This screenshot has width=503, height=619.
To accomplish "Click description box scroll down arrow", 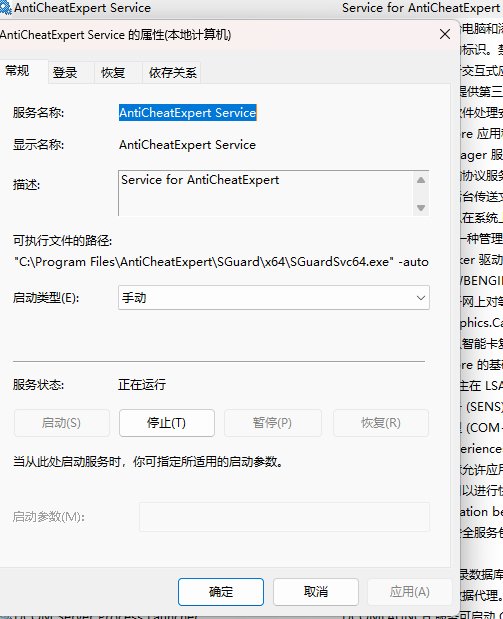I will pos(421,208).
